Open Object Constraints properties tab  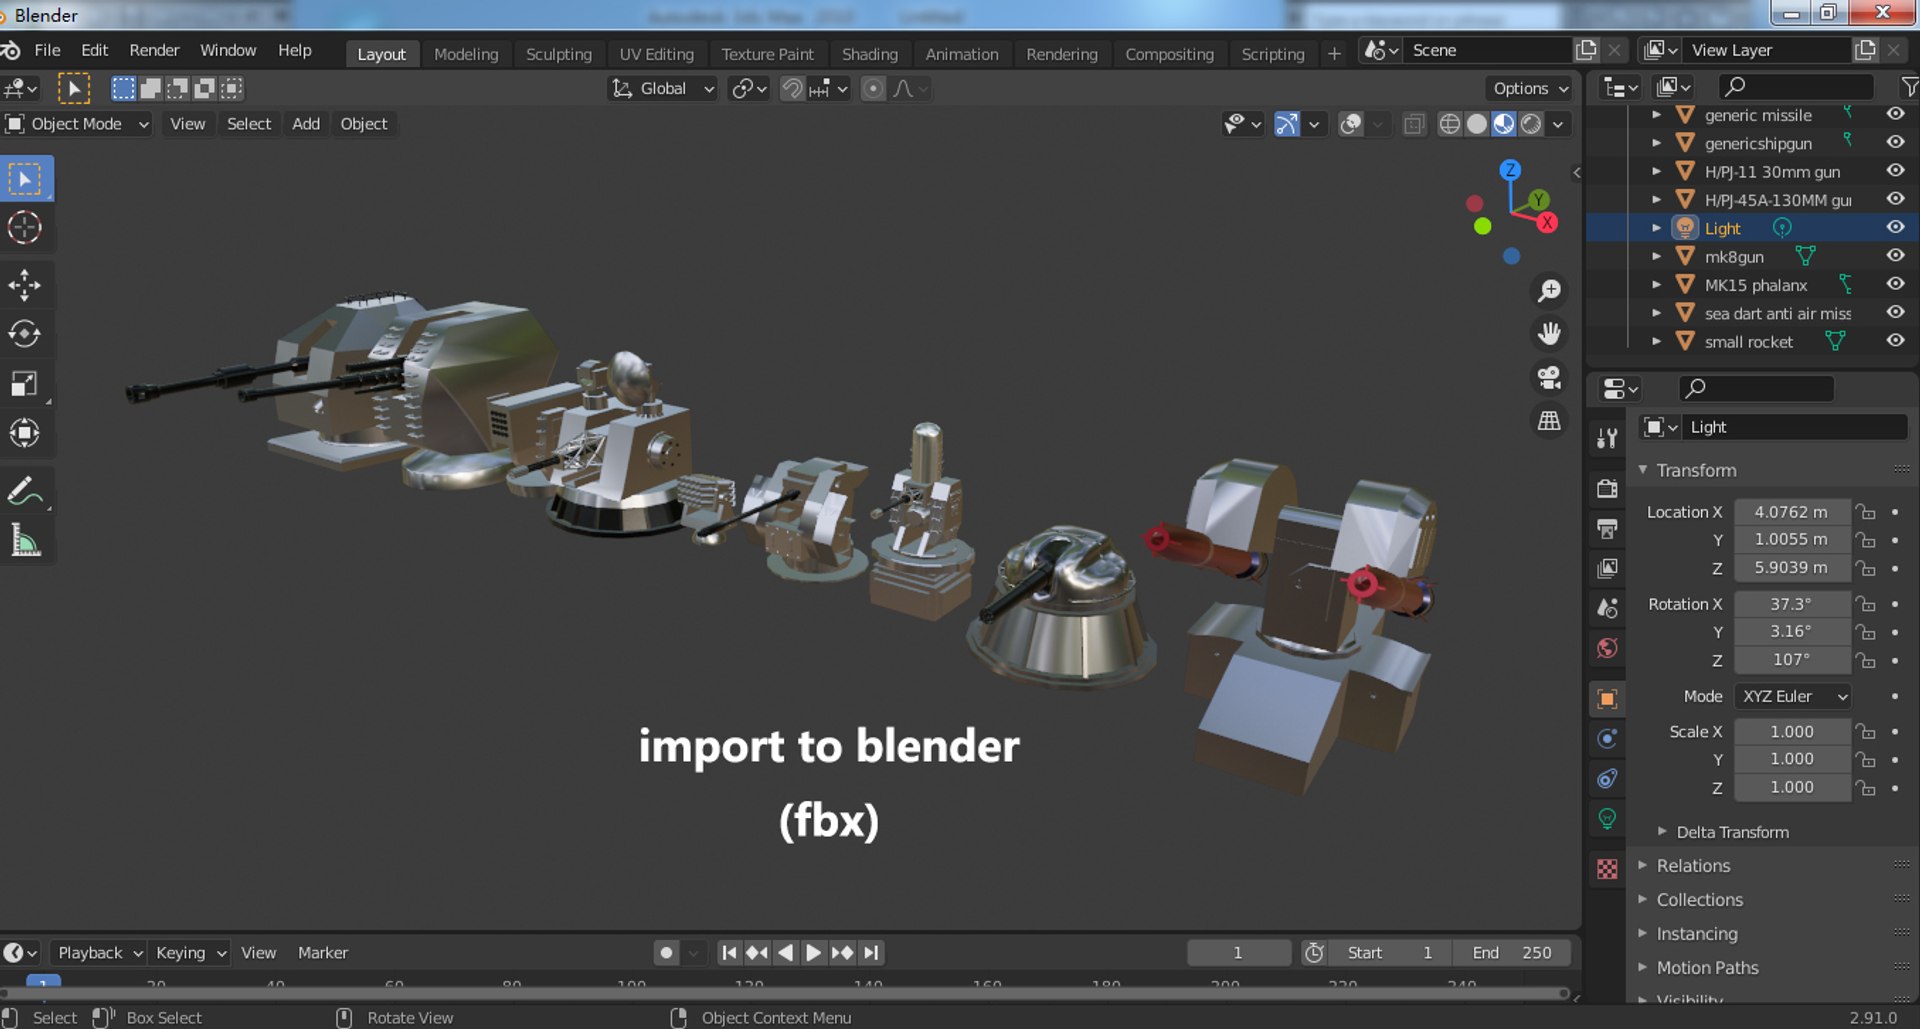pos(1607,778)
